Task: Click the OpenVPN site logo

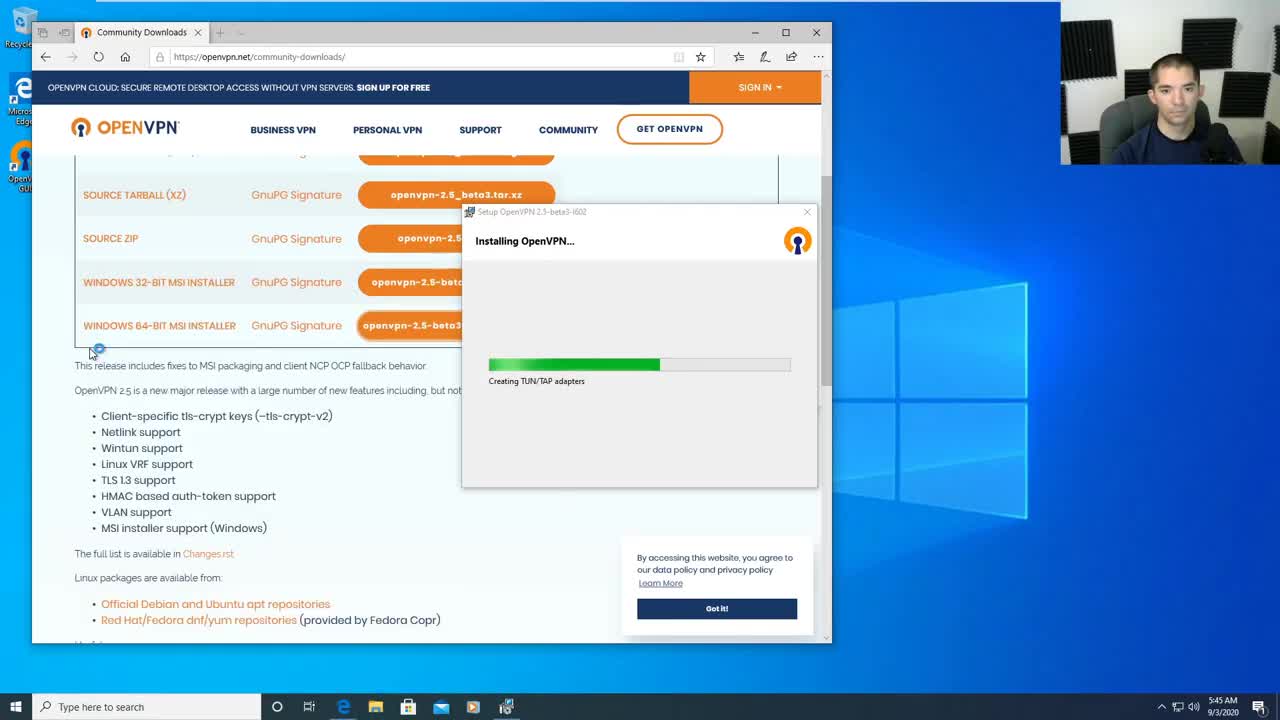Action: [125, 128]
